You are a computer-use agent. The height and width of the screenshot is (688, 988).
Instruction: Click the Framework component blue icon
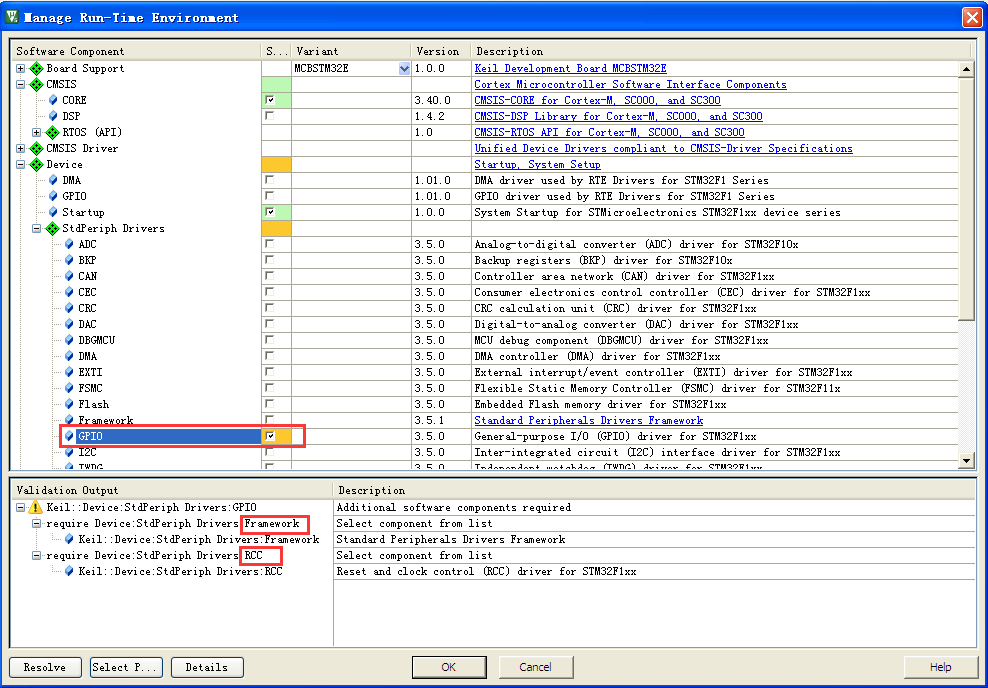[x=69, y=420]
